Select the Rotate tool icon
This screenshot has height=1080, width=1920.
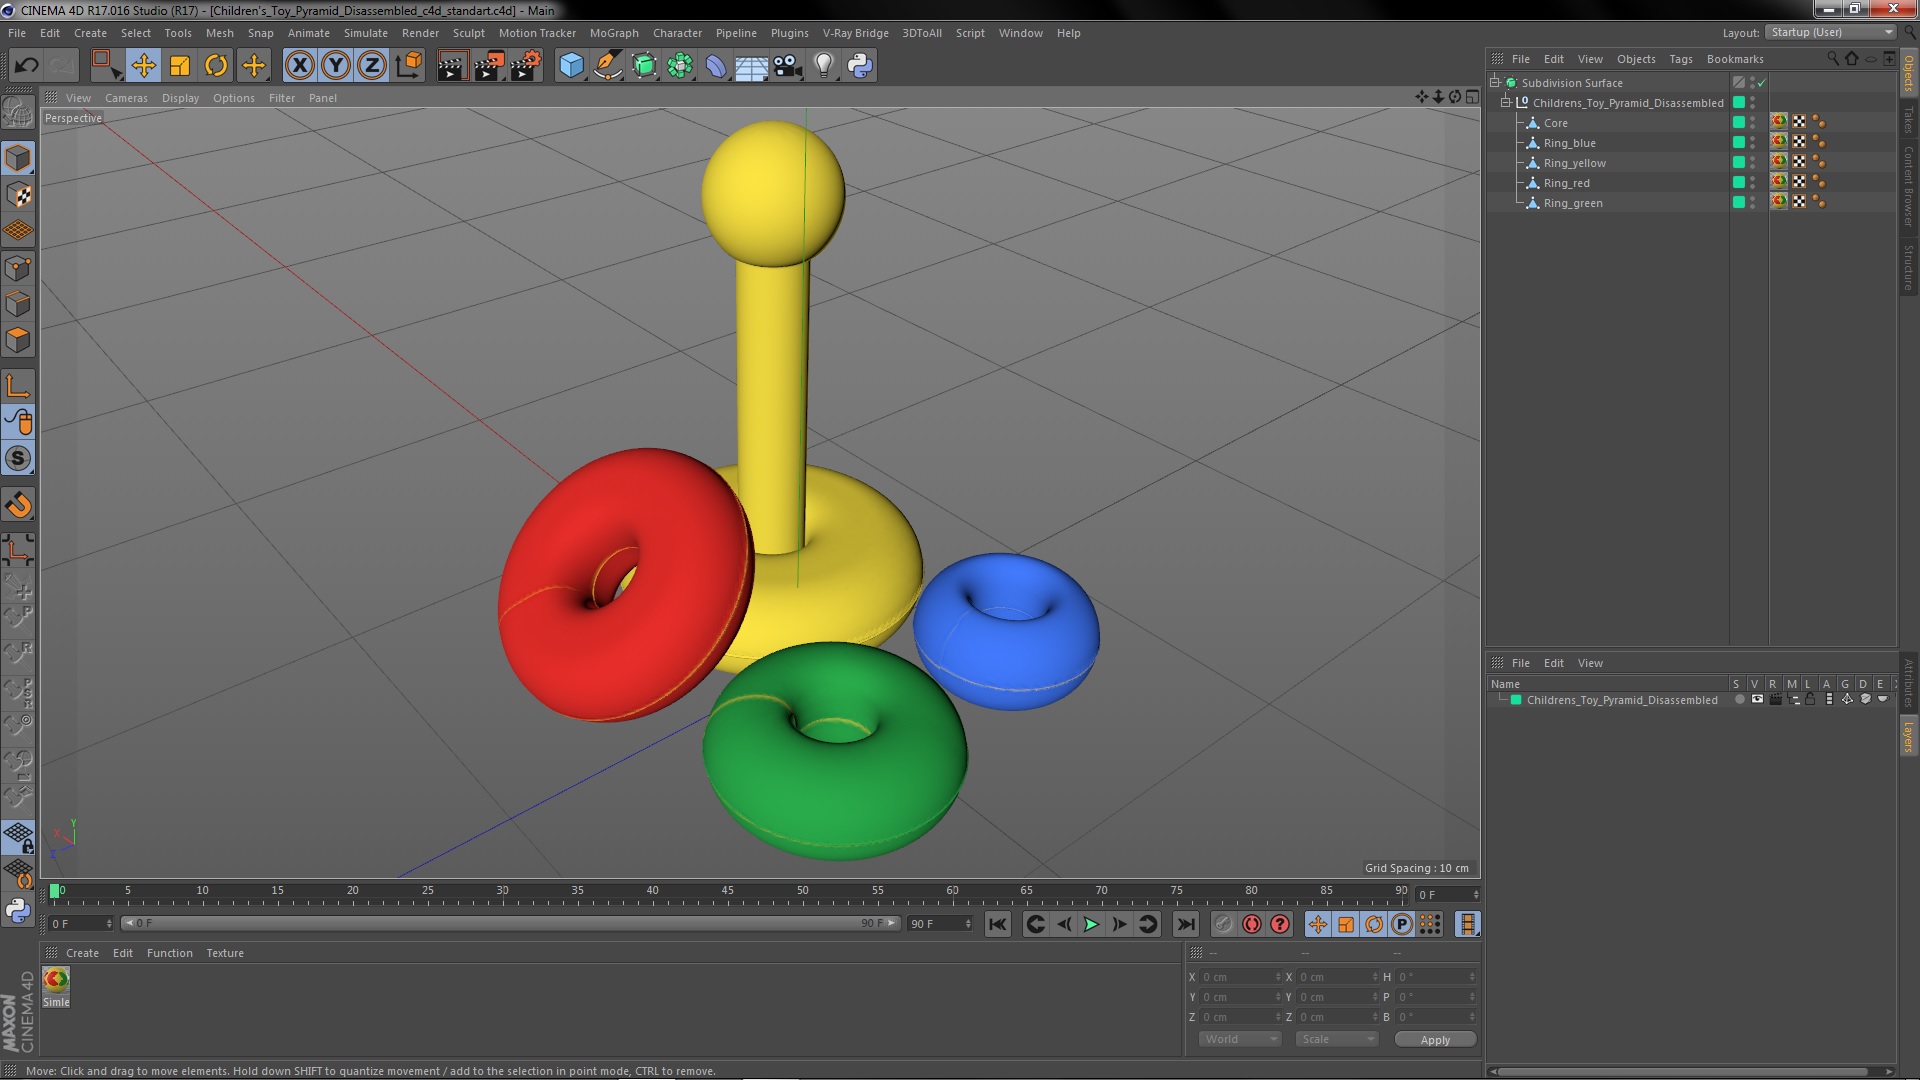(216, 66)
